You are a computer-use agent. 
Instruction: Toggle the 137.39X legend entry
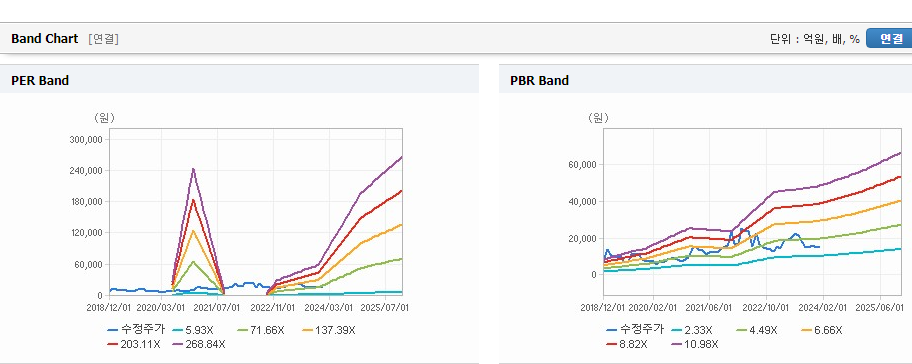click(x=329, y=330)
